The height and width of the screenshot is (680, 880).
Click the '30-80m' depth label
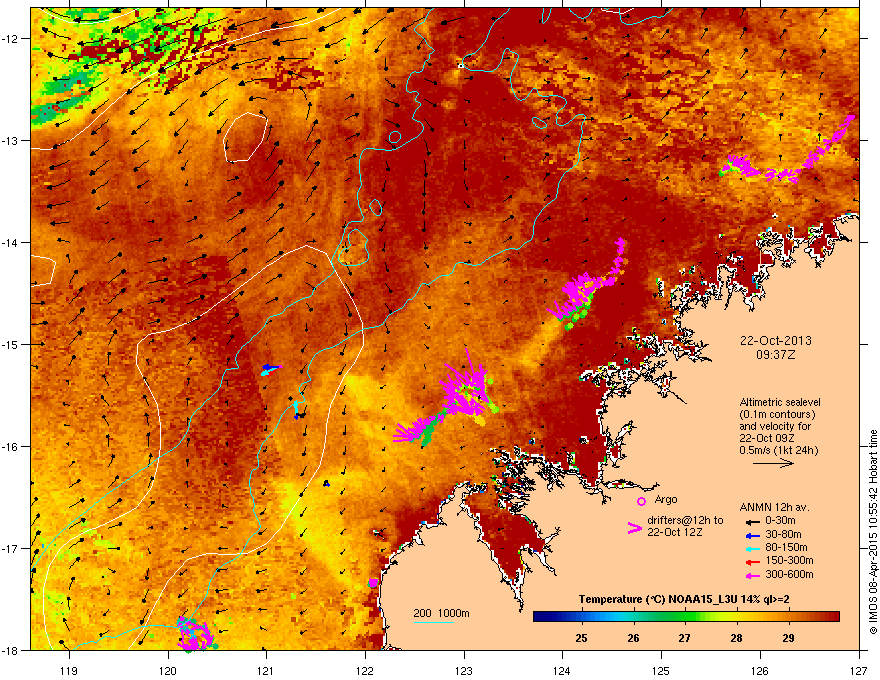coord(783,534)
